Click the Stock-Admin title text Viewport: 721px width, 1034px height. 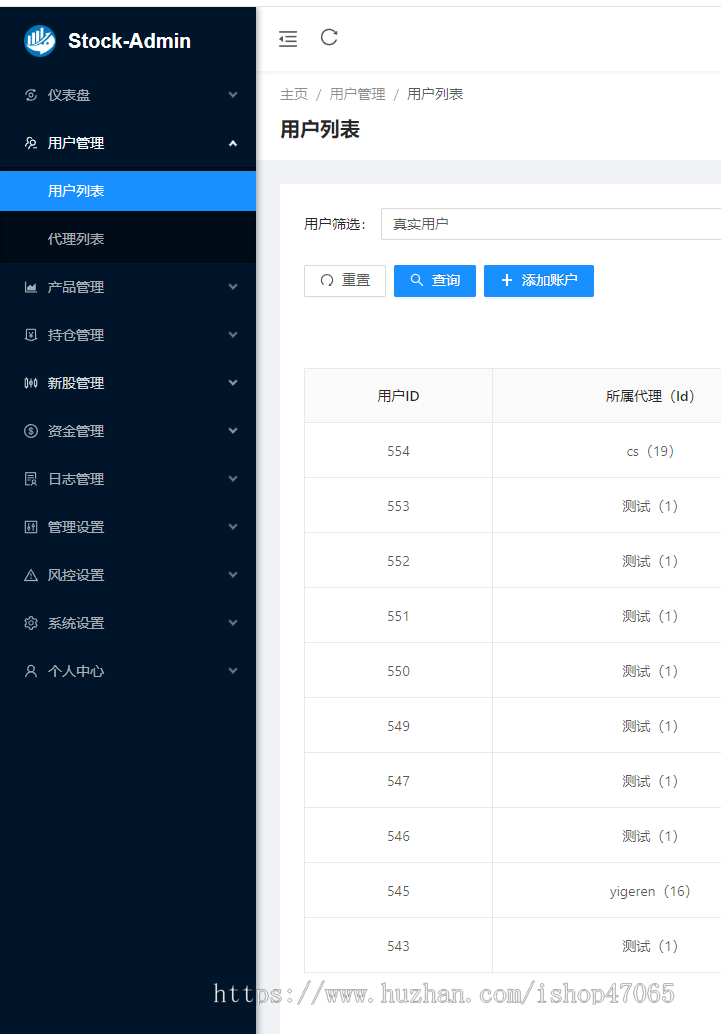[129, 41]
